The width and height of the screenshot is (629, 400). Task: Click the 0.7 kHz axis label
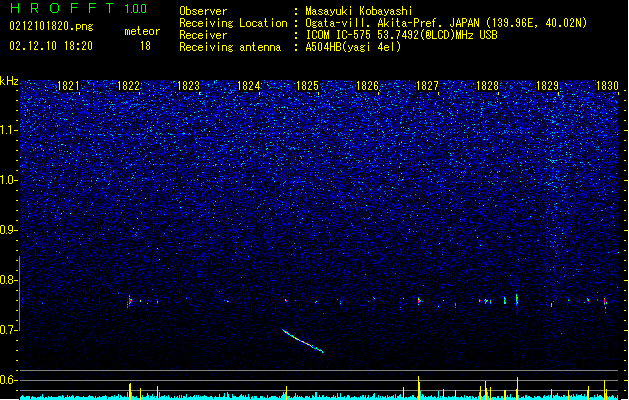[x=8, y=330]
